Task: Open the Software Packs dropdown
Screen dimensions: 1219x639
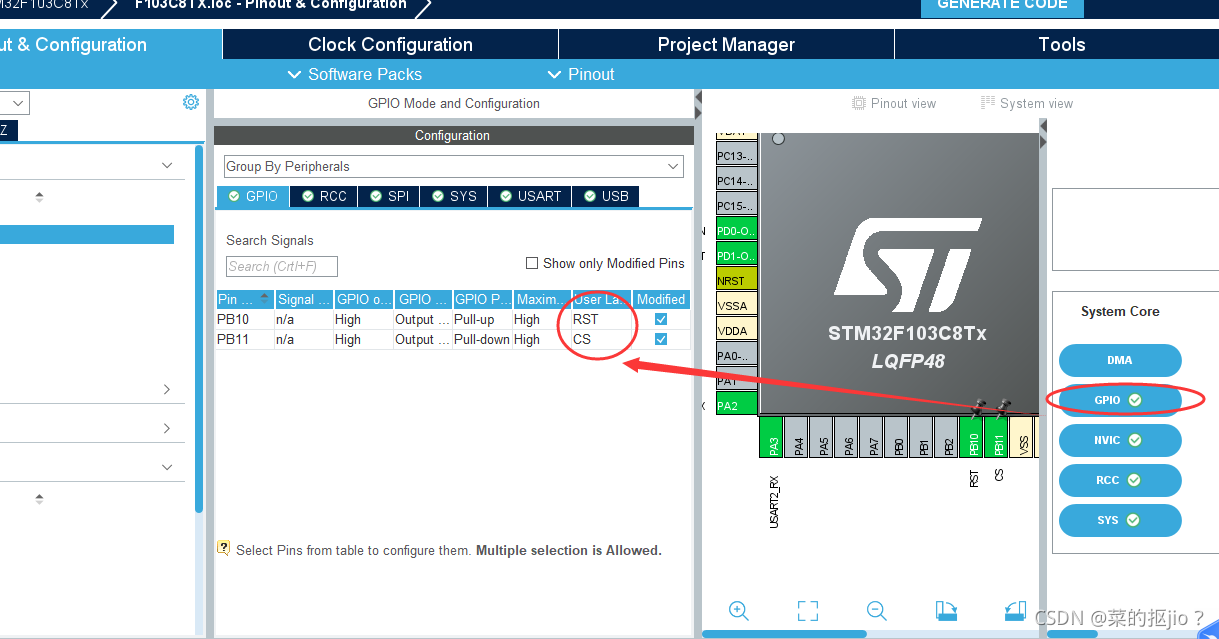Action: (354, 74)
